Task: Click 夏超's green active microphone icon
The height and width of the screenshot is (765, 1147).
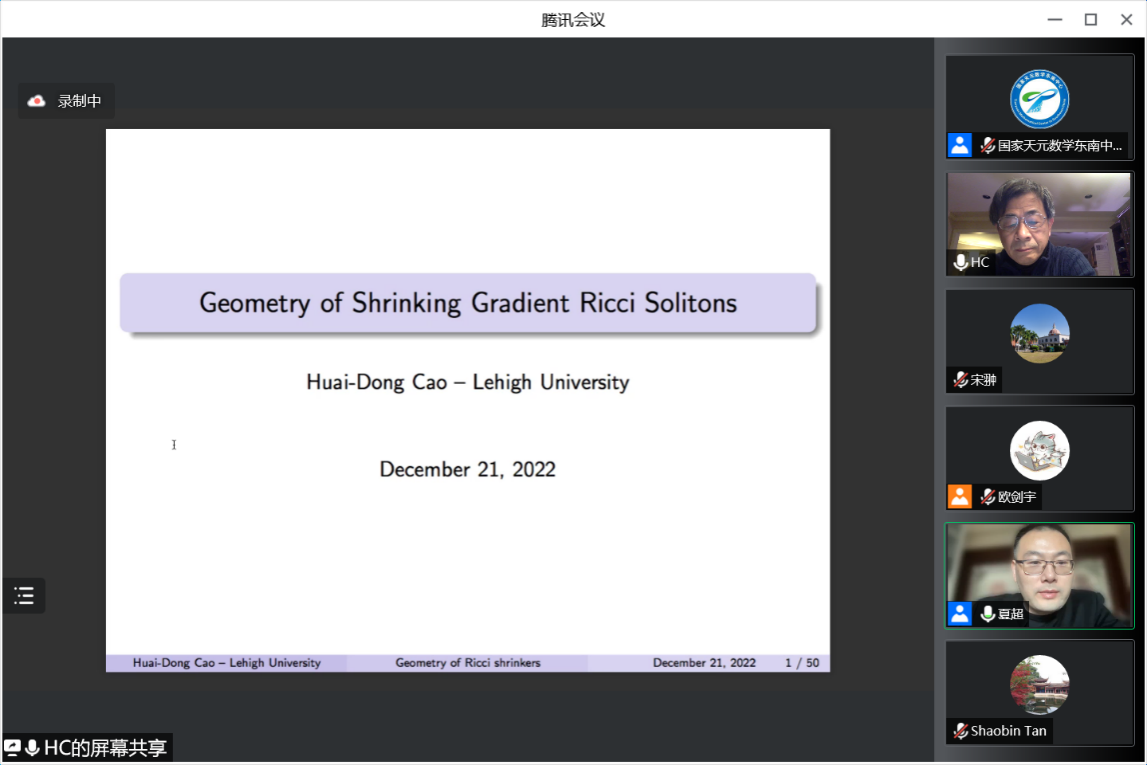Action: tap(988, 613)
